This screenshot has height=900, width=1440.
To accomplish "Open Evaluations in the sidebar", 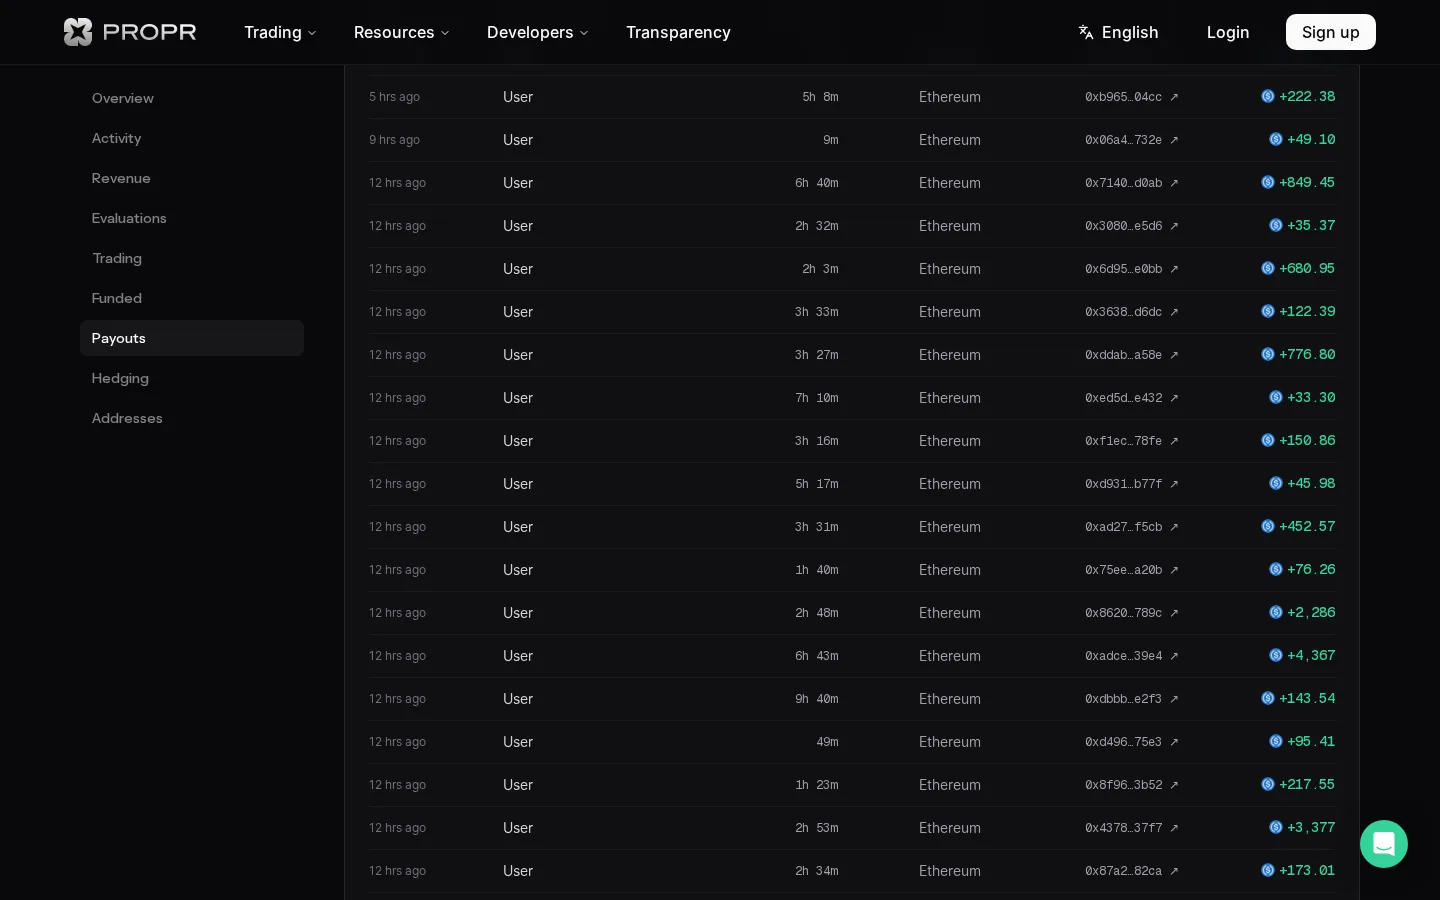I will pyautogui.click(x=192, y=218).
